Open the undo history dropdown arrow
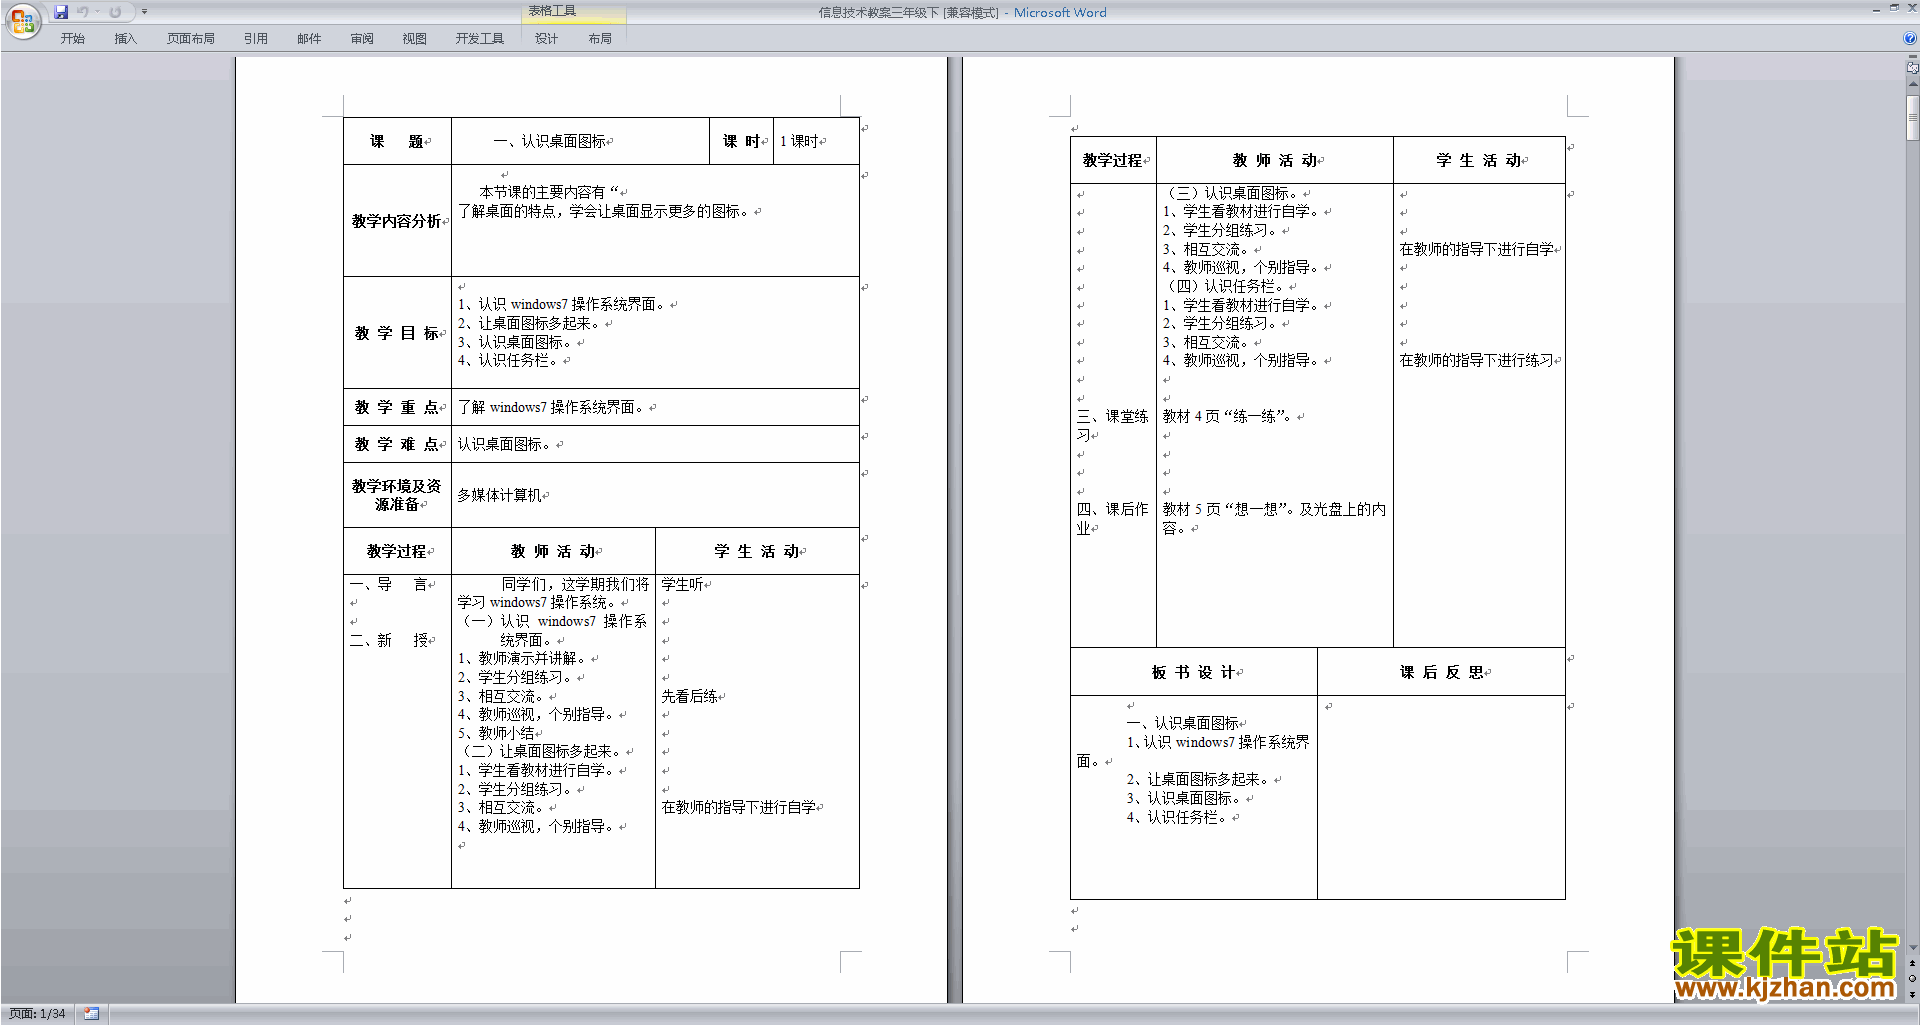 click(98, 12)
